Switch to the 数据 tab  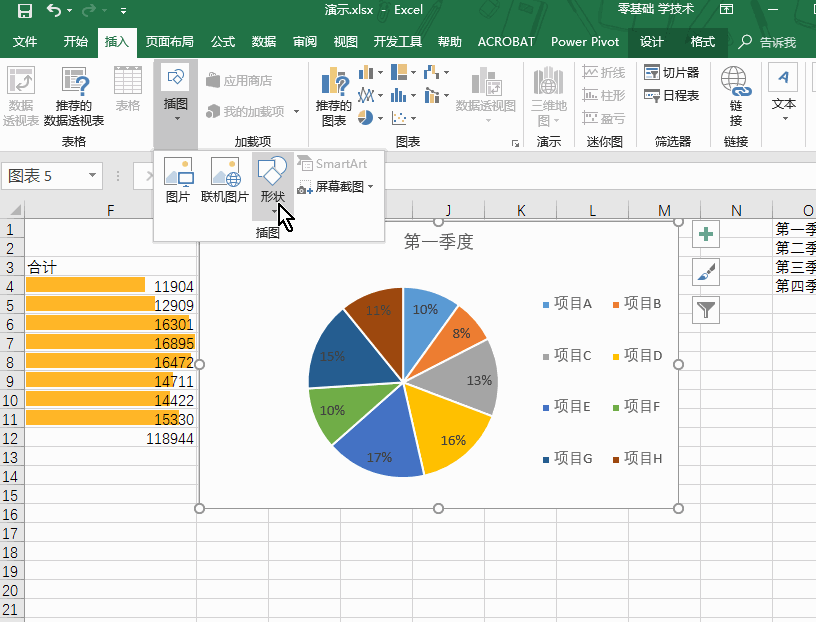[x=264, y=42]
